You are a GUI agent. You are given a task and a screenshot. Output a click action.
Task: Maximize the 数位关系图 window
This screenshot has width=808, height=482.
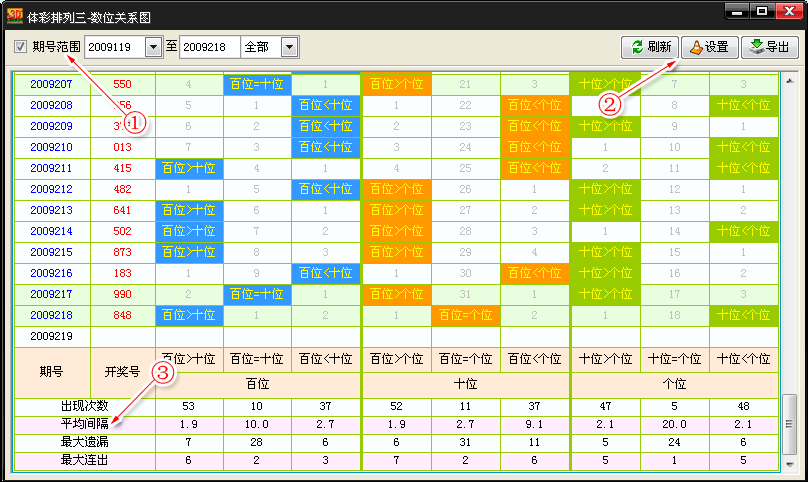click(x=762, y=11)
